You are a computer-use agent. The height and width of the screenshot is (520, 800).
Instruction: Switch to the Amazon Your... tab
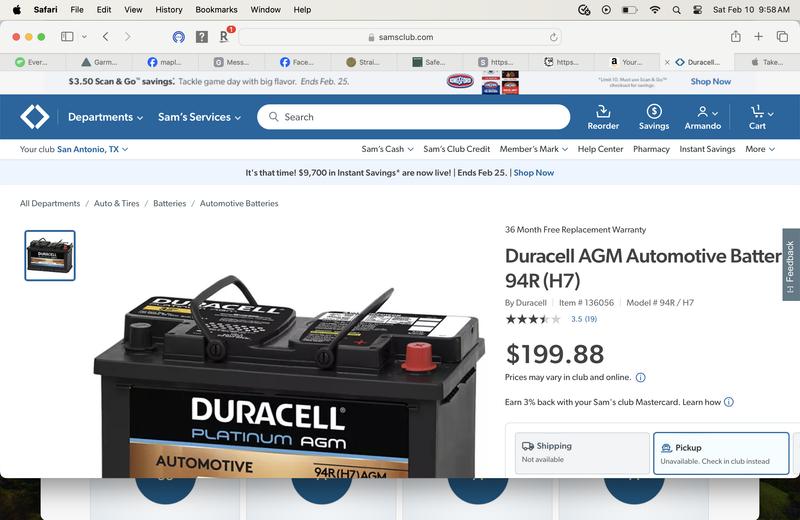click(x=627, y=62)
